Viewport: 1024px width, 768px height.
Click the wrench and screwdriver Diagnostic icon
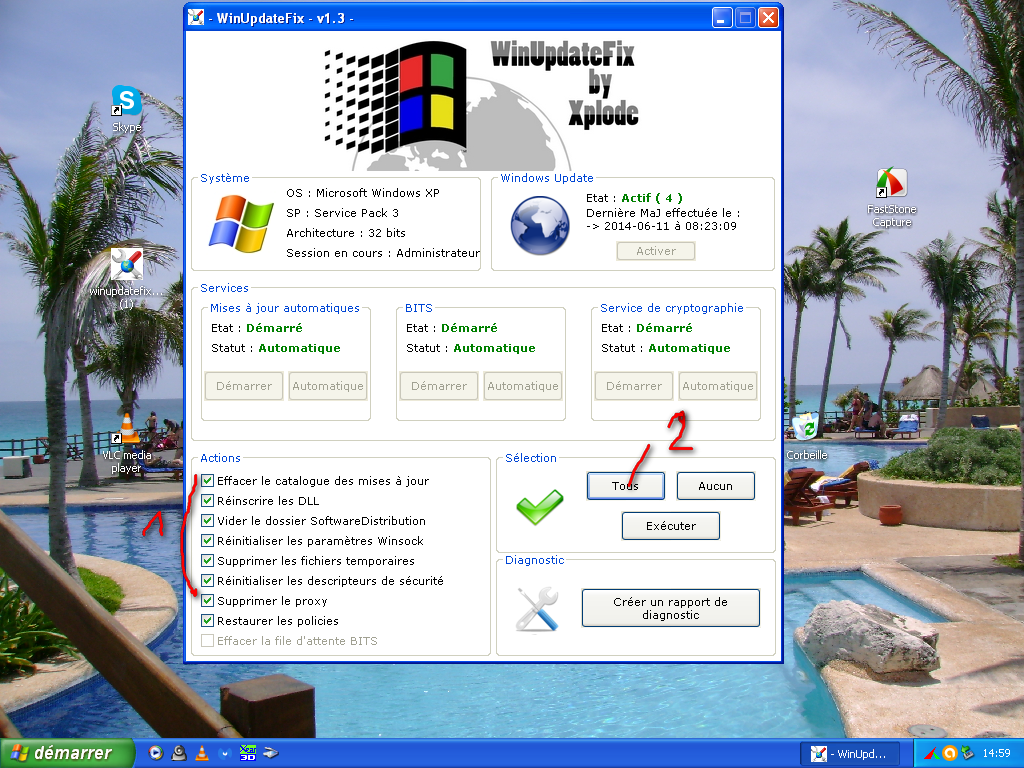(x=537, y=609)
